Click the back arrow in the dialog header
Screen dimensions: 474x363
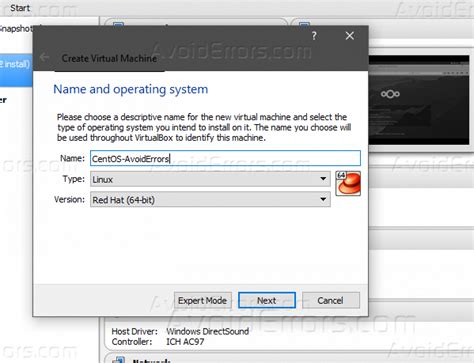pyautogui.click(x=45, y=57)
